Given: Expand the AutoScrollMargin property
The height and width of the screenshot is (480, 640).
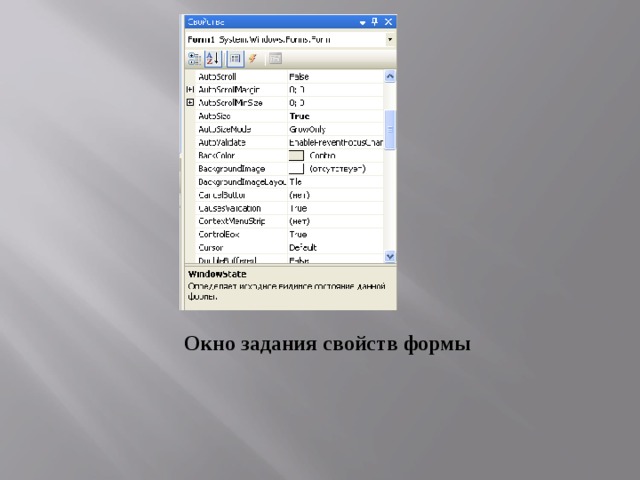Looking at the screenshot, I should pyautogui.click(x=190, y=89).
